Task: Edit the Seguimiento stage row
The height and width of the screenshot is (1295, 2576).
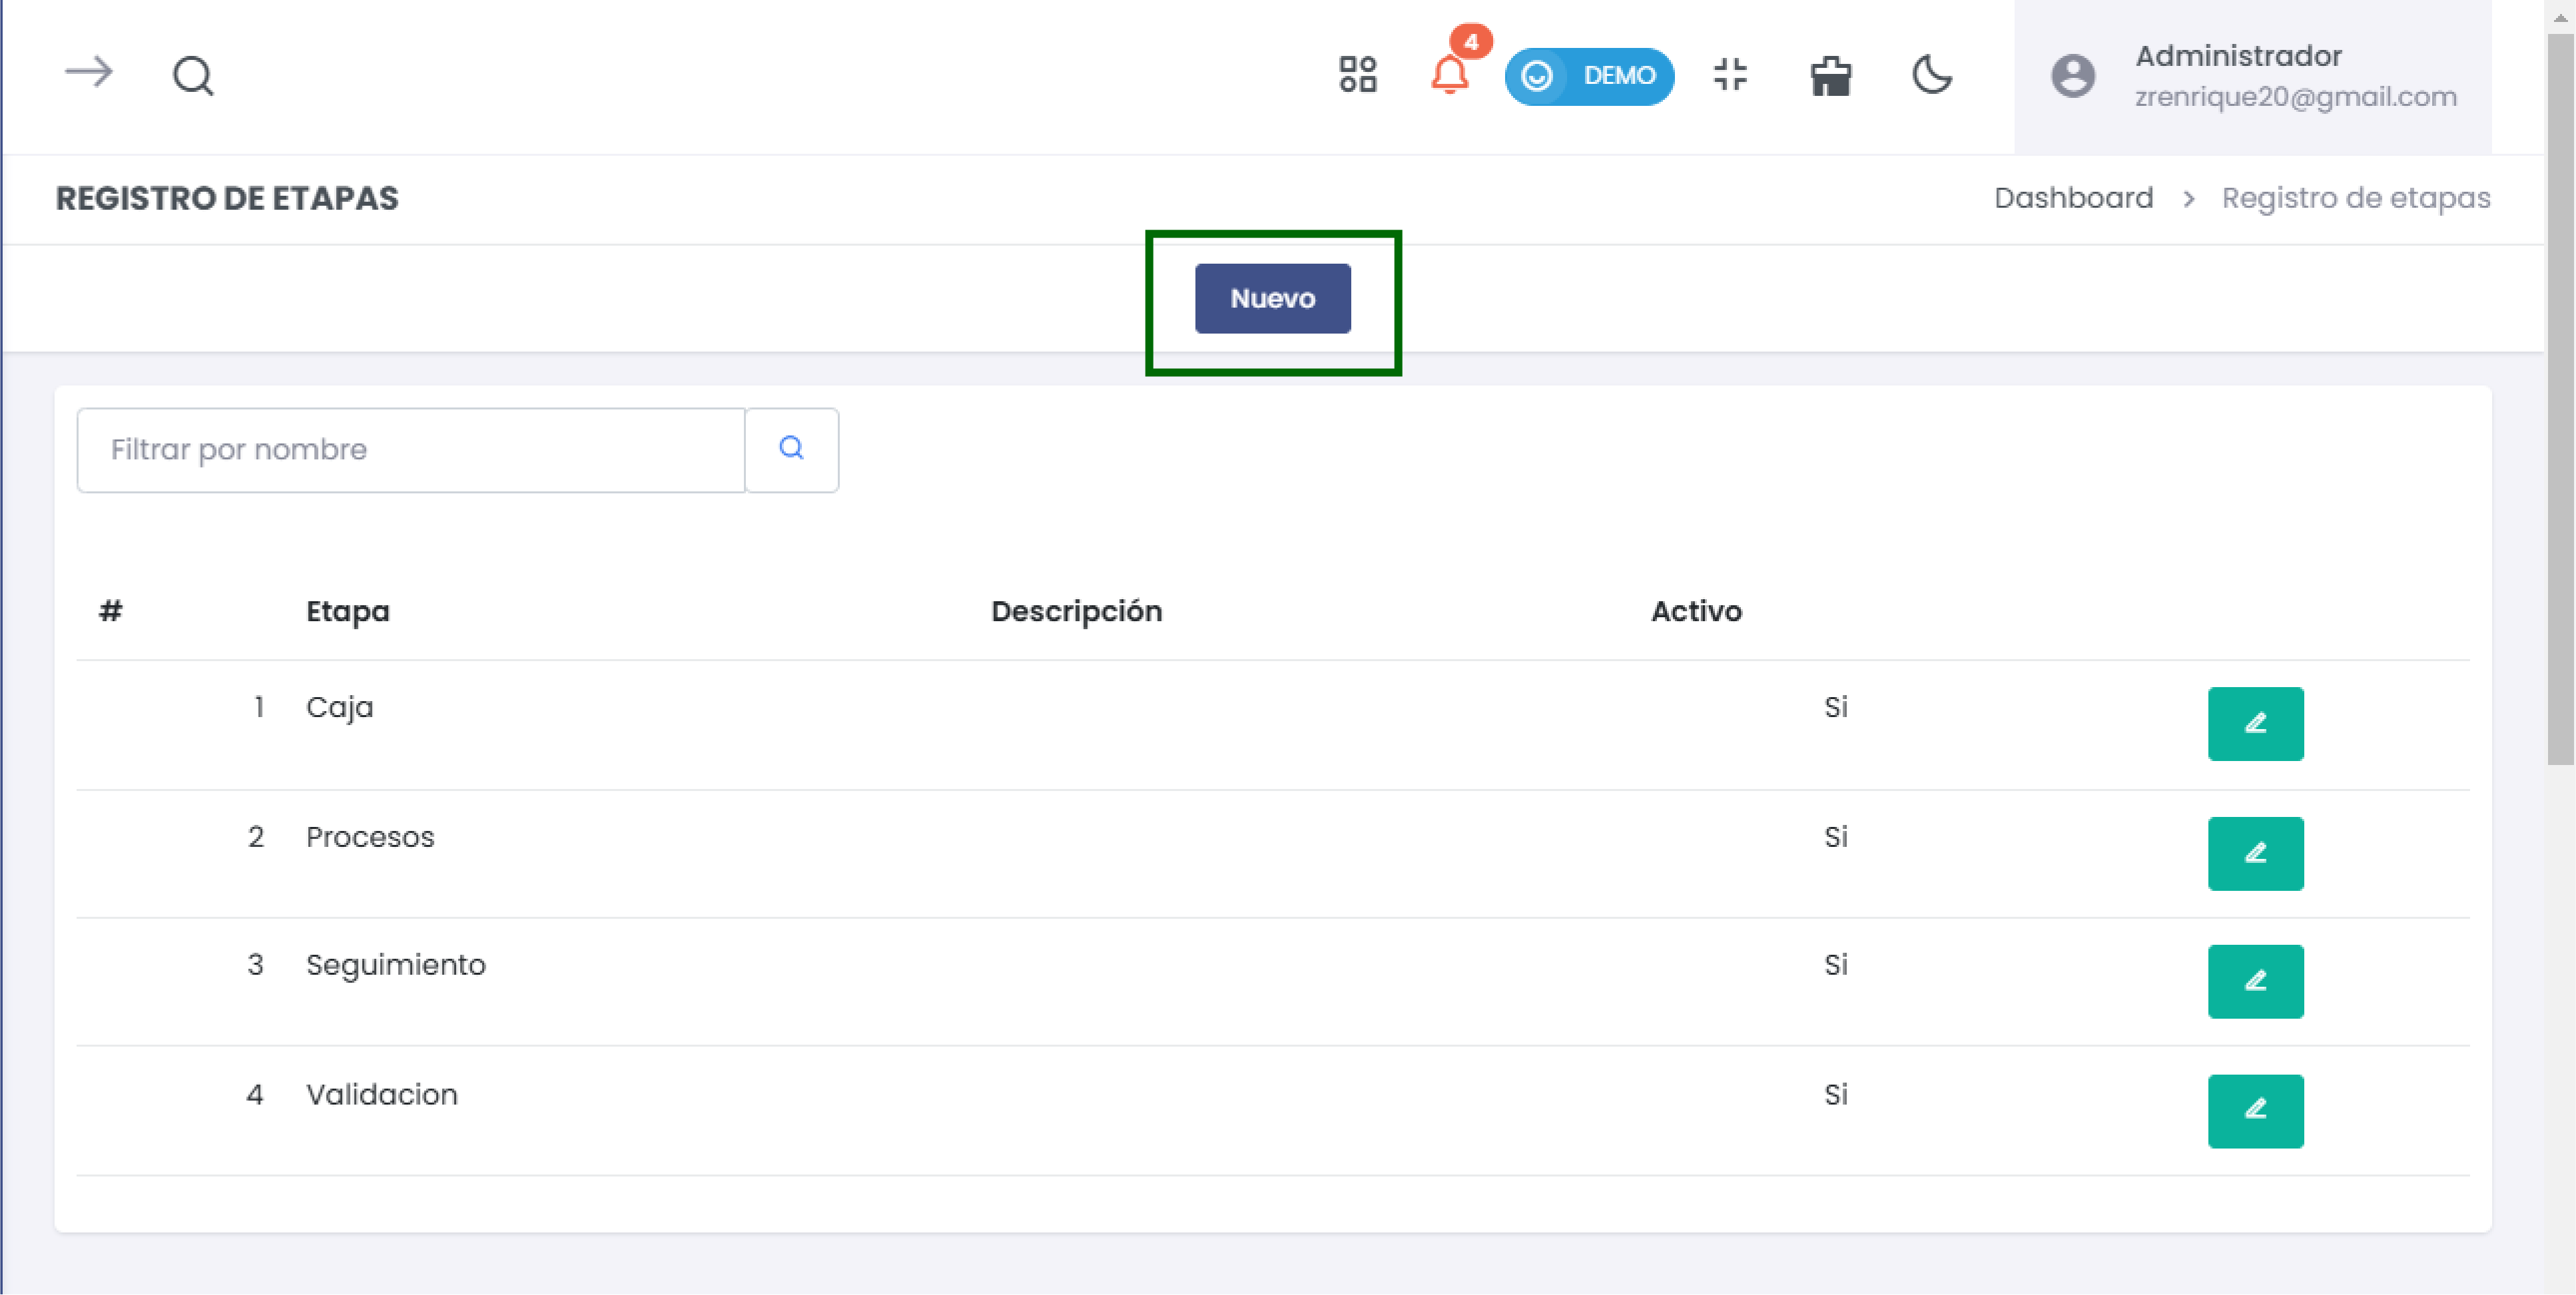Action: click(2255, 982)
